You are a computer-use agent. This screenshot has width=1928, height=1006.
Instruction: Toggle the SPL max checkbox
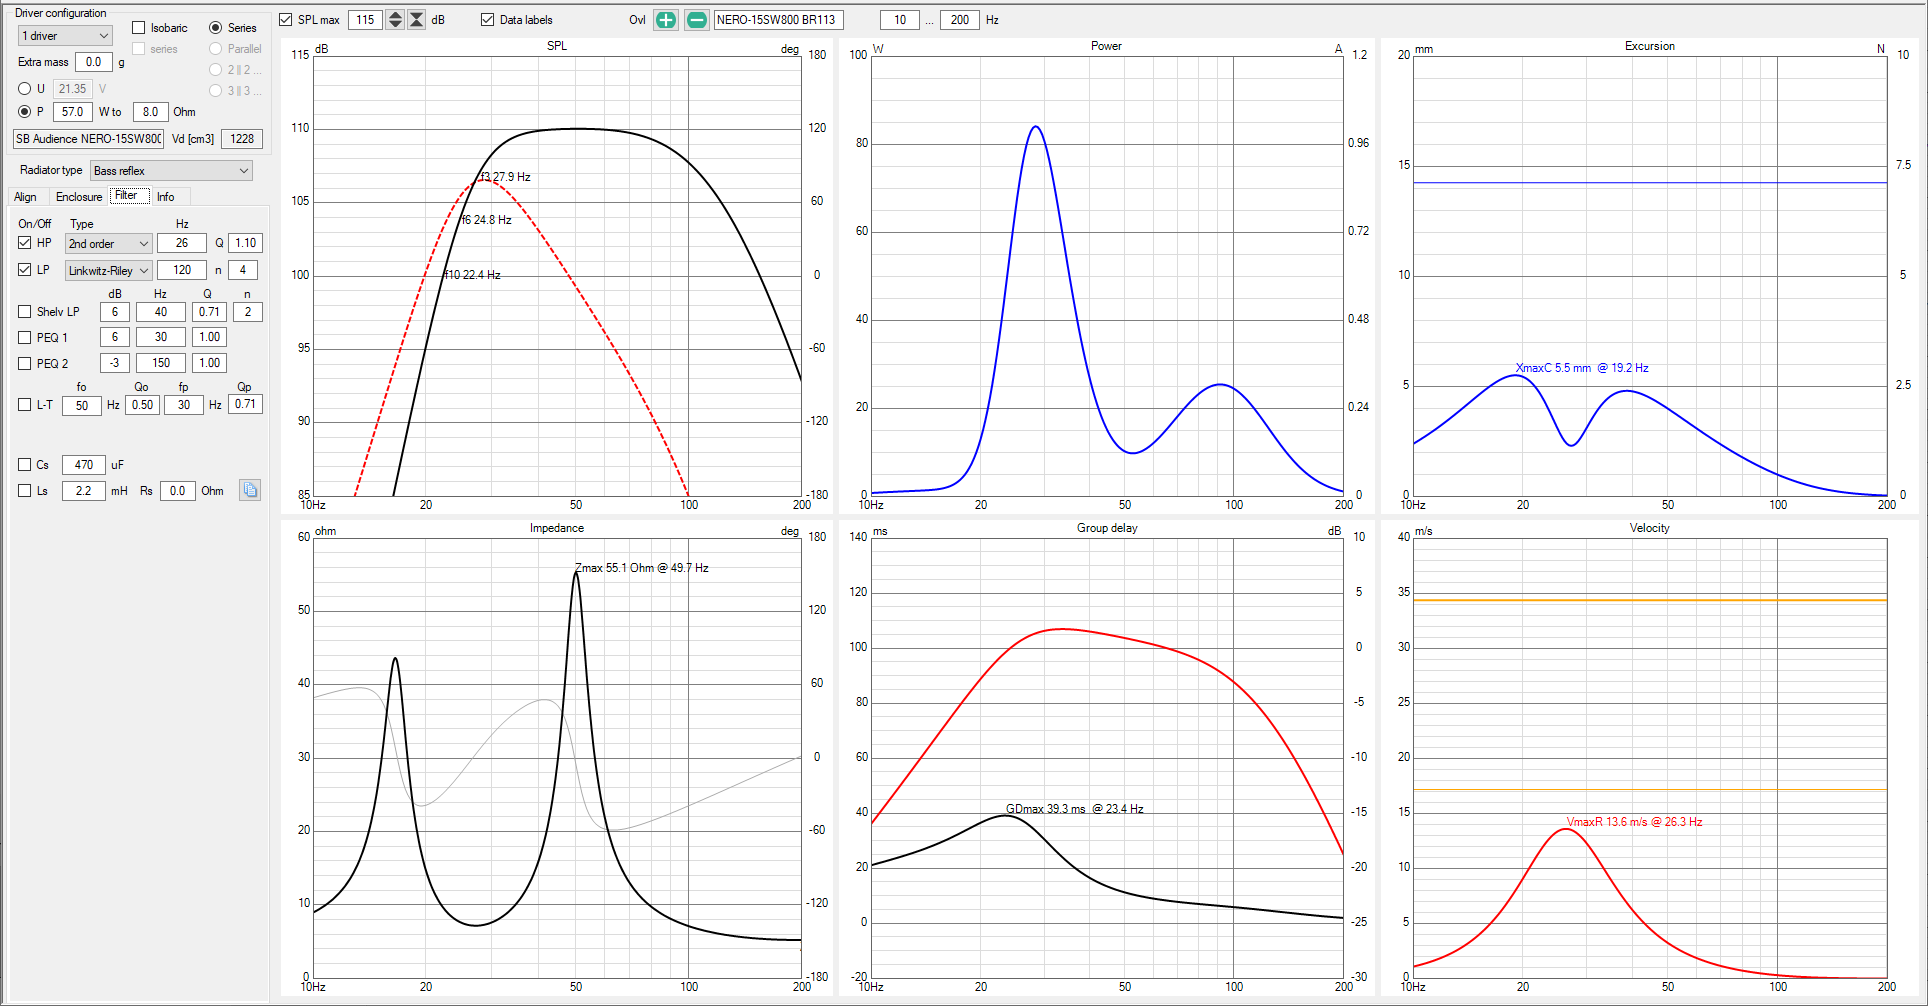click(x=286, y=20)
